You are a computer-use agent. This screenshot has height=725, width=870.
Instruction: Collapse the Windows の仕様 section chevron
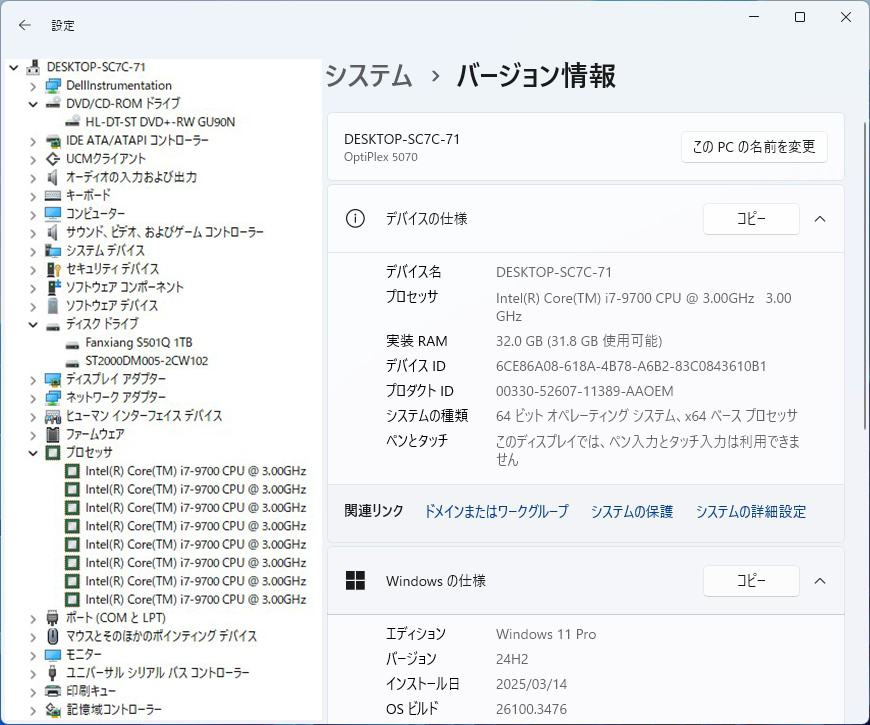tap(820, 581)
